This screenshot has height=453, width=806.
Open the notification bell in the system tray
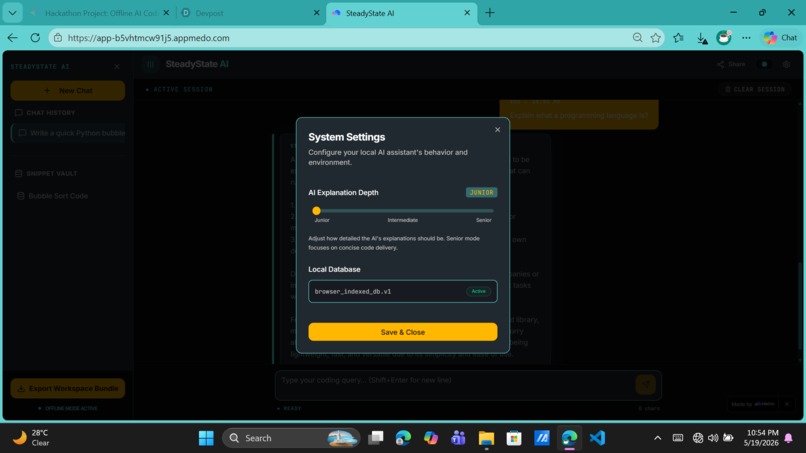pyautogui.click(x=789, y=438)
